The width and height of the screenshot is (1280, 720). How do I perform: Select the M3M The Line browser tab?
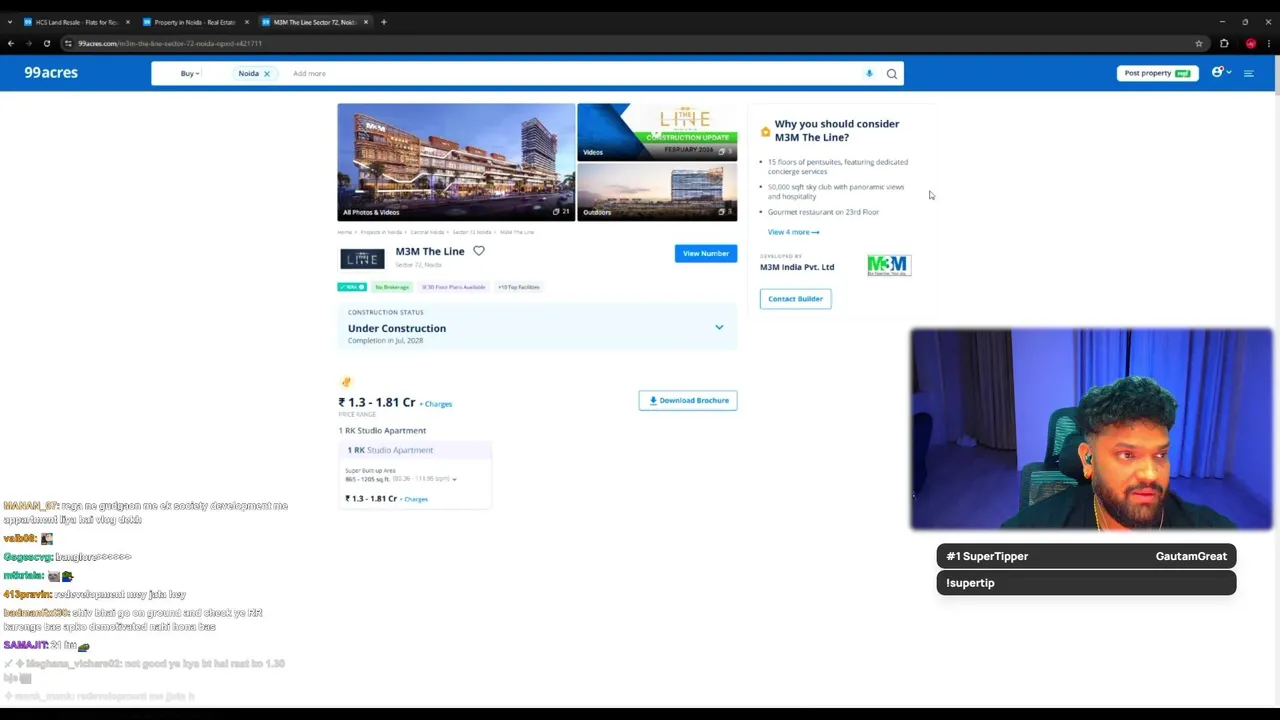(x=313, y=22)
